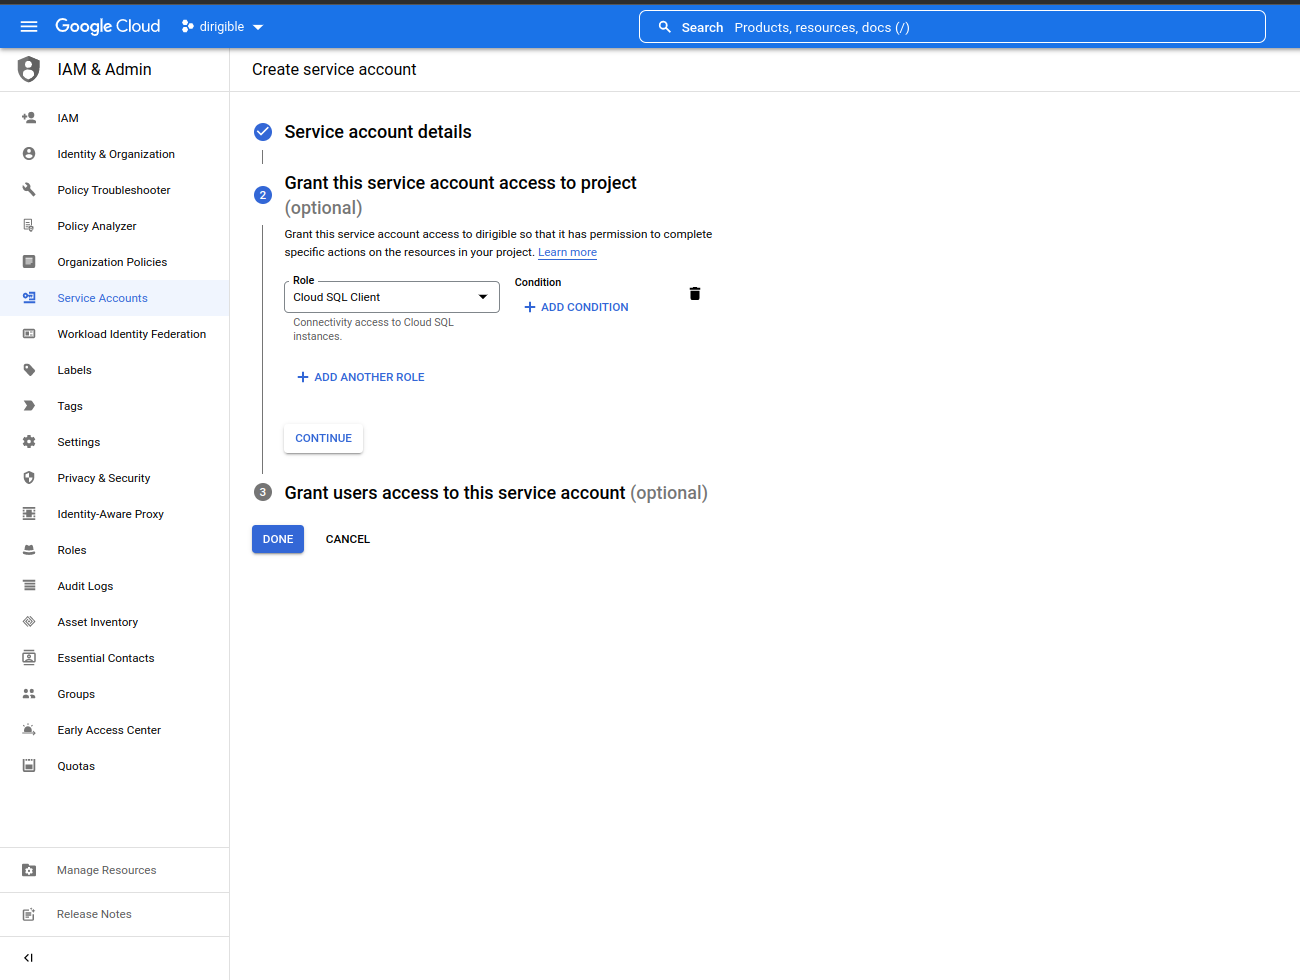
Task: Click the Google Cloud logo
Action: coord(107,26)
